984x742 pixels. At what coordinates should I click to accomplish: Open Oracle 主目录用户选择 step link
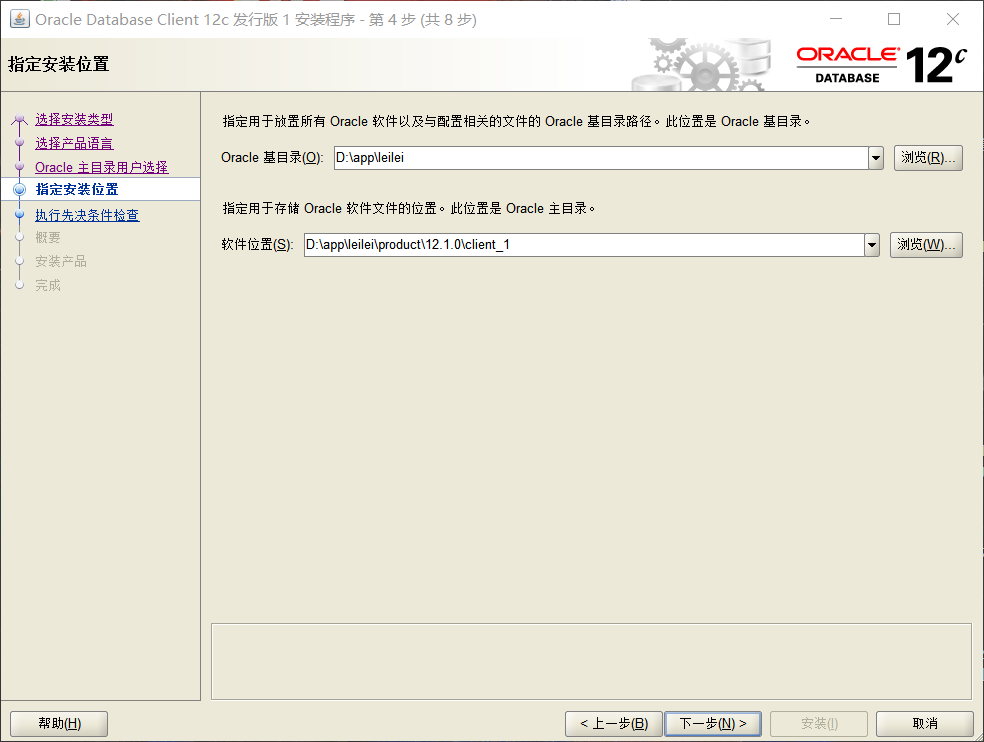(100, 167)
